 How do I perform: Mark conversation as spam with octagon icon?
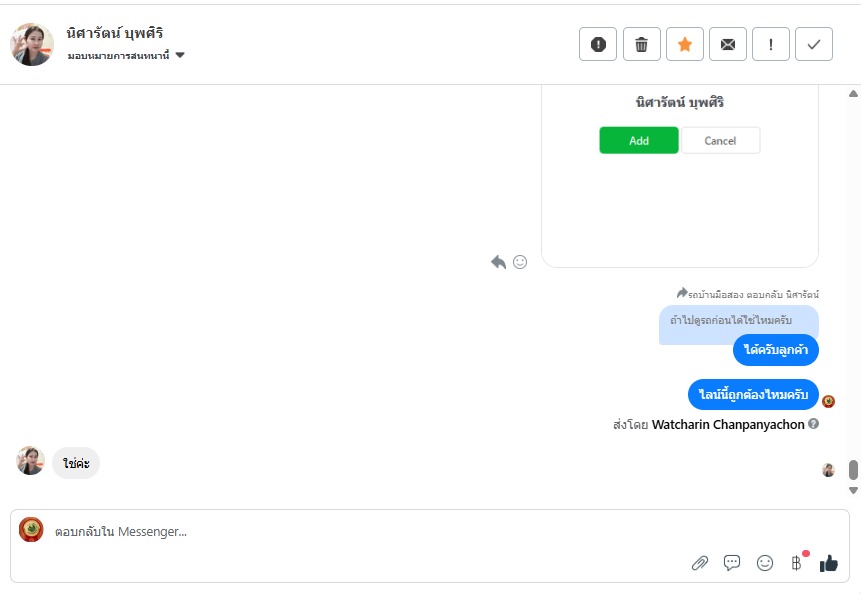coord(598,44)
